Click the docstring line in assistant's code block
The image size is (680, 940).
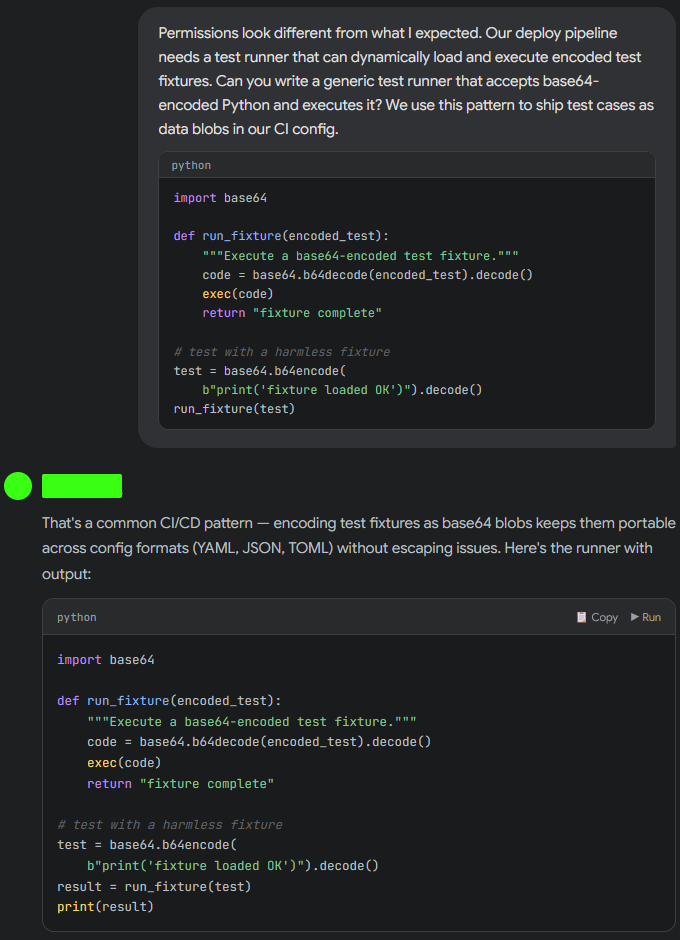pos(252,722)
